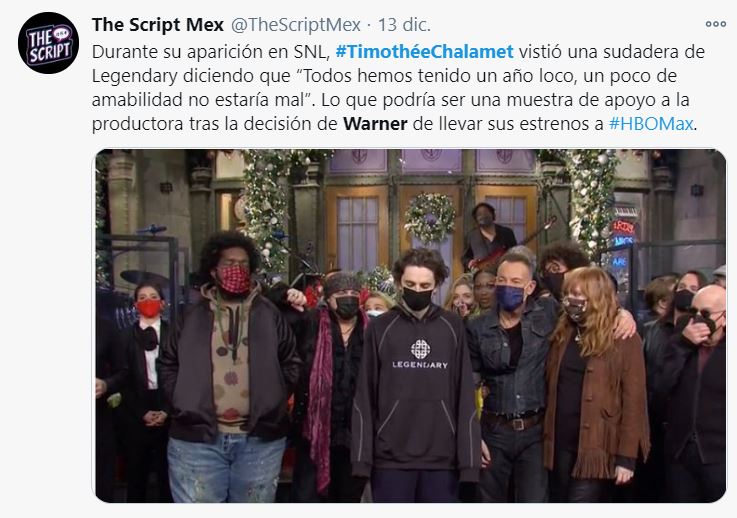Click the Legendary logo on the hoodie
The image size is (737, 518).
click(x=420, y=354)
